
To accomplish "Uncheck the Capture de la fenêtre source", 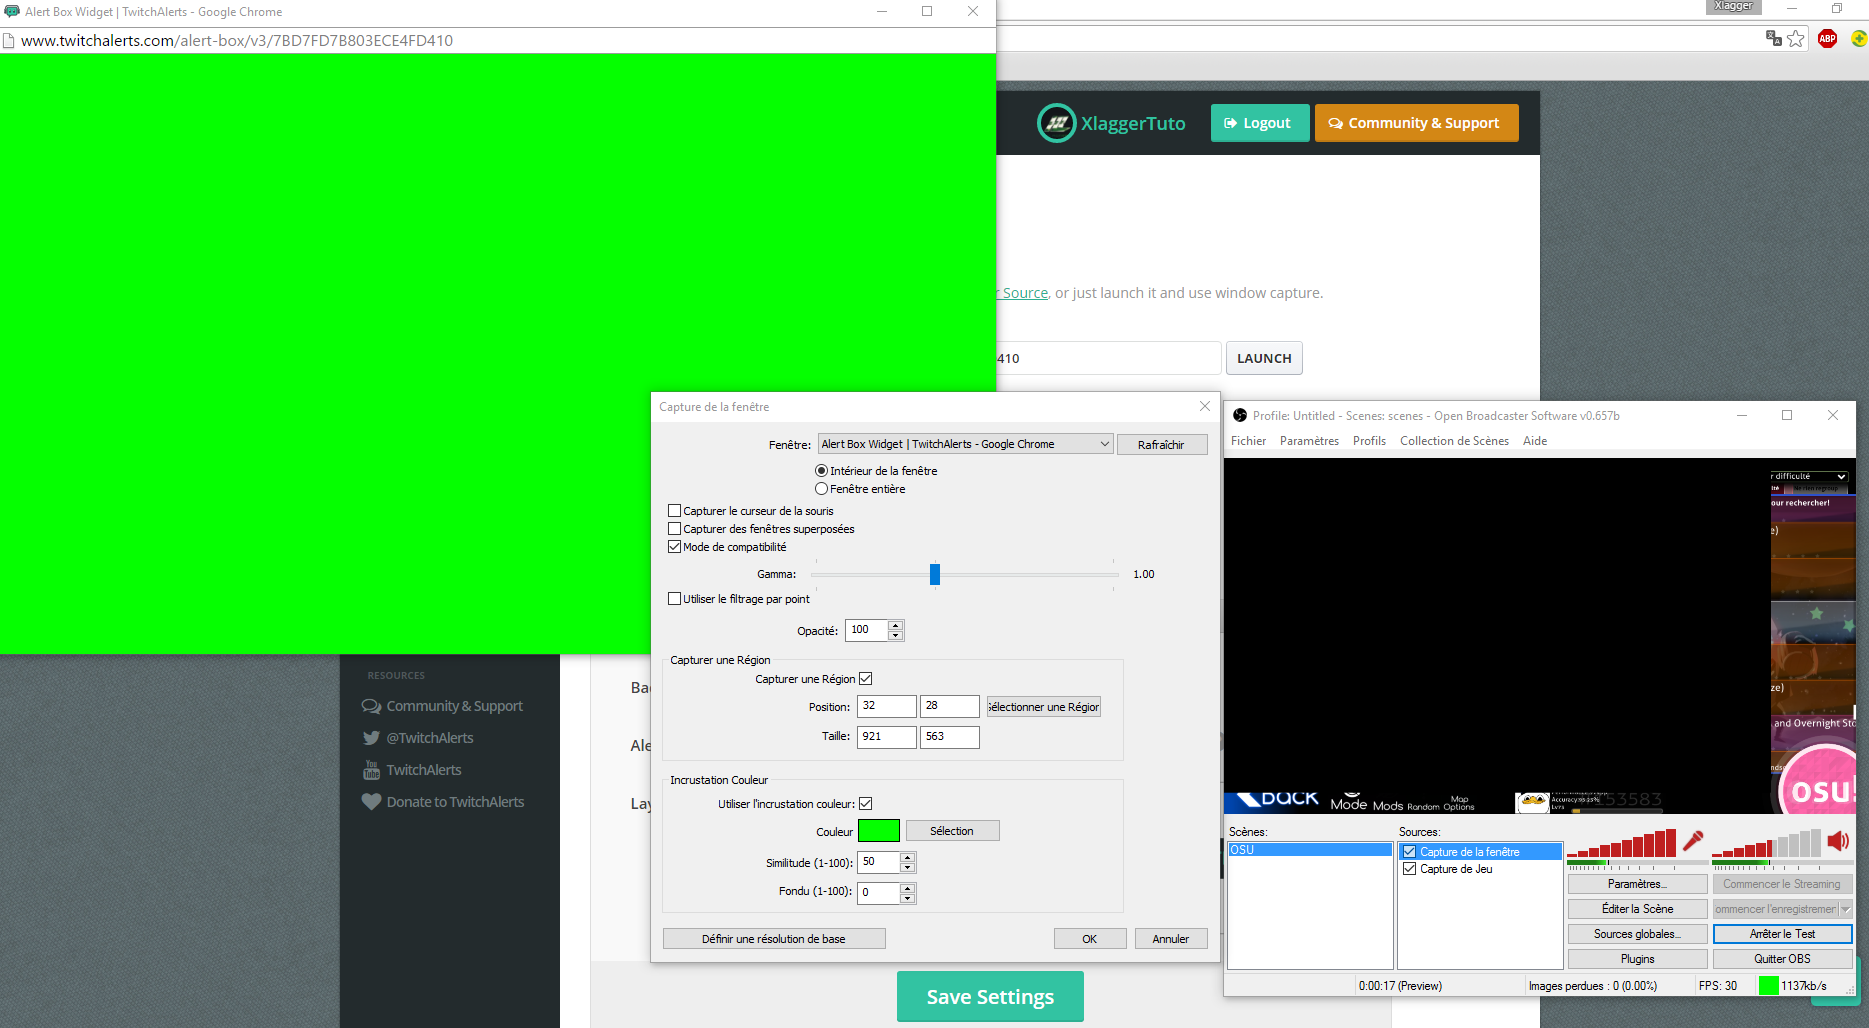I will [x=1409, y=852].
